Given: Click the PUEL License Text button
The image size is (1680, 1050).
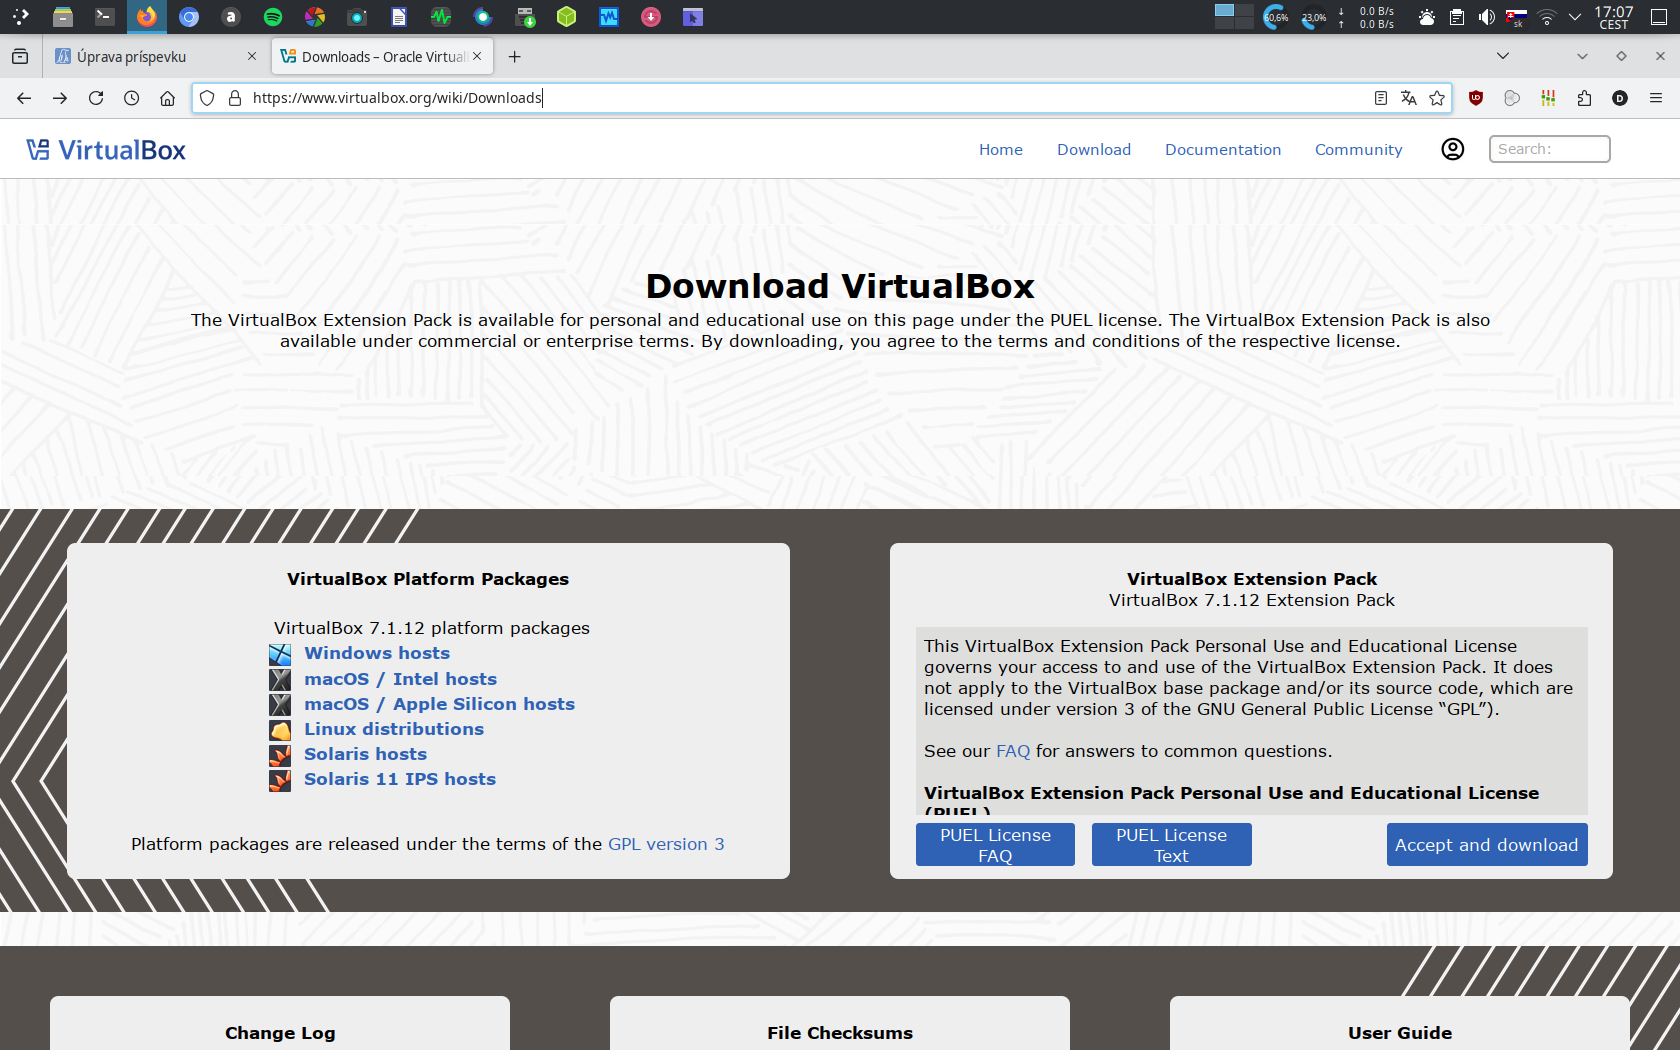Looking at the screenshot, I should click(x=1171, y=845).
